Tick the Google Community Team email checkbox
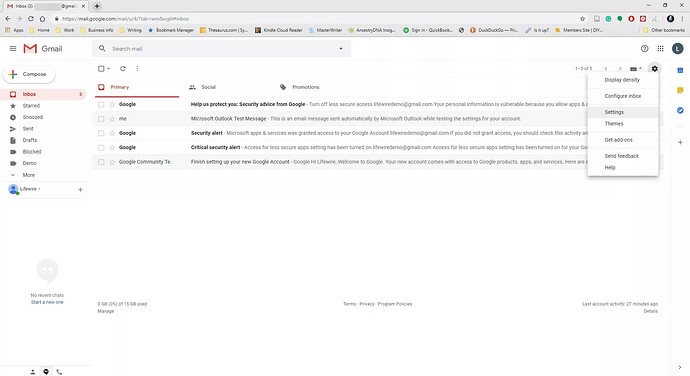This screenshot has width=690, height=376. pyautogui.click(x=101, y=162)
